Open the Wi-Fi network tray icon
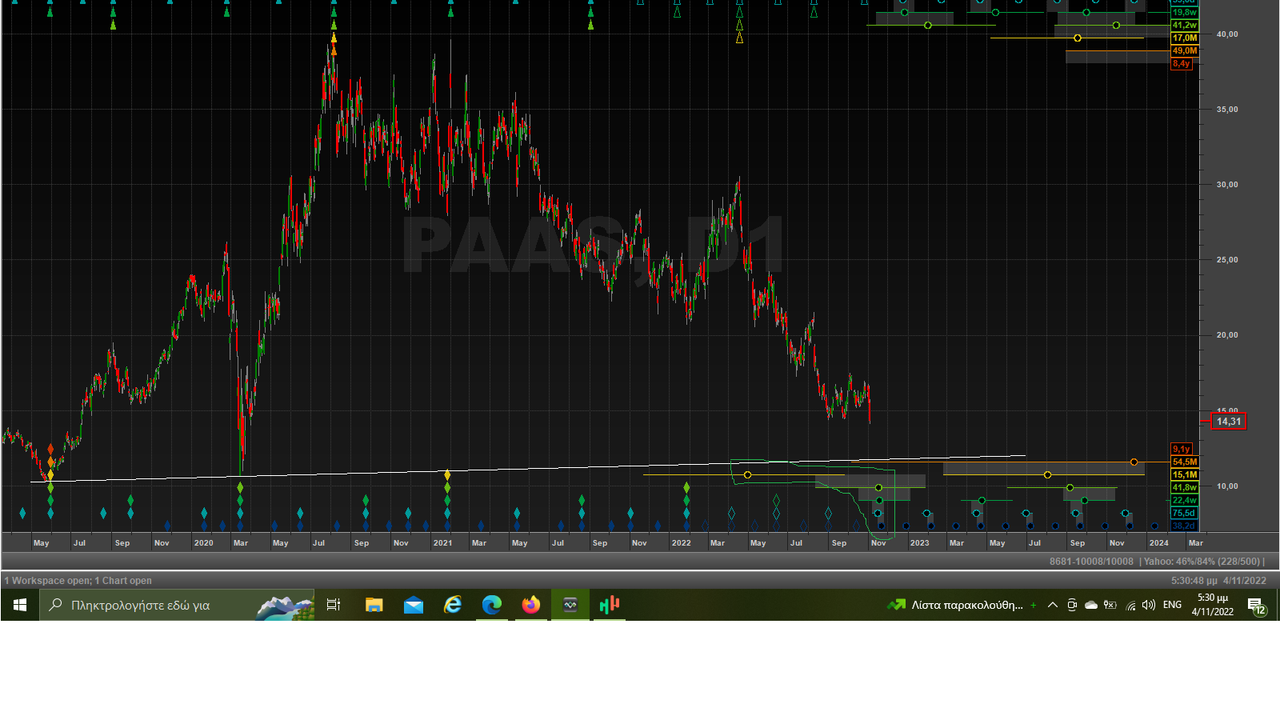The width and height of the screenshot is (1280, 720). [1130, 605]
